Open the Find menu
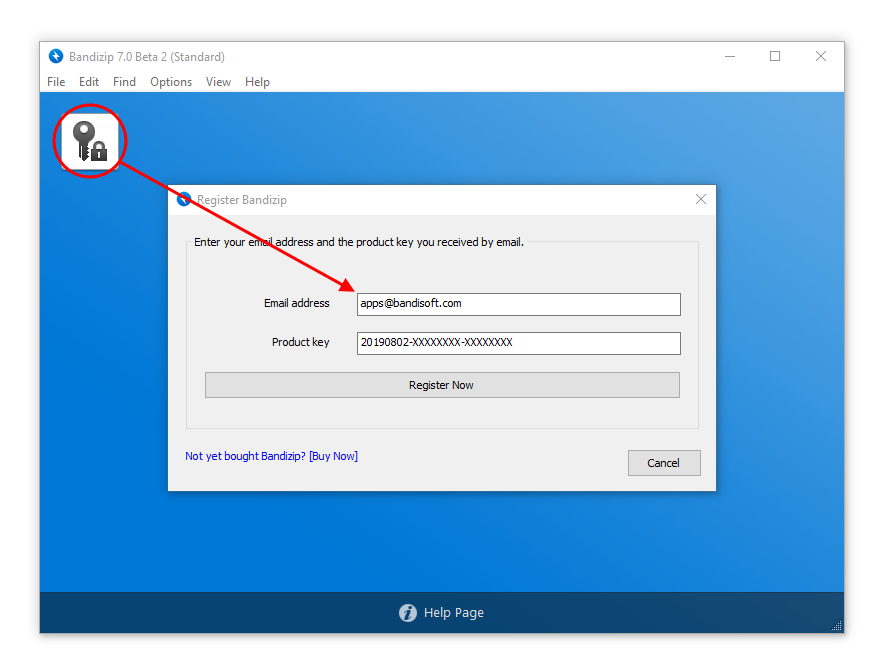 (124, 82)
